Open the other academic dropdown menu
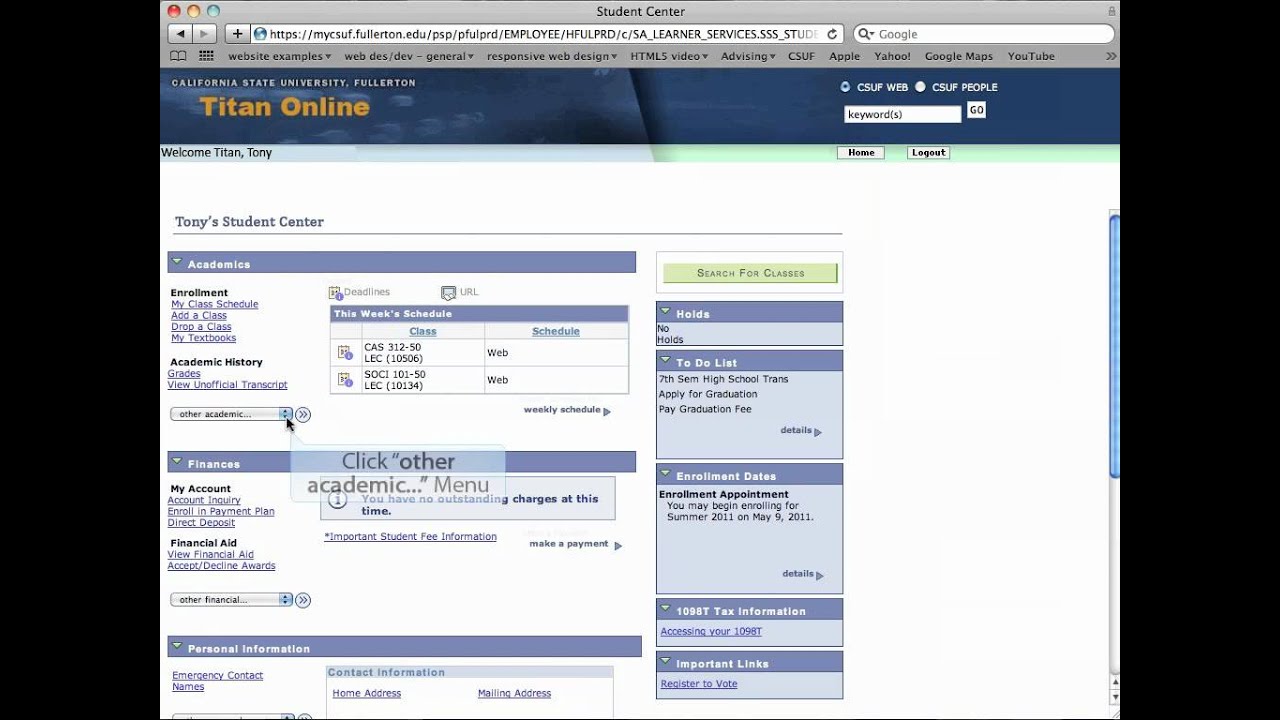 click(x=231, y=414)
